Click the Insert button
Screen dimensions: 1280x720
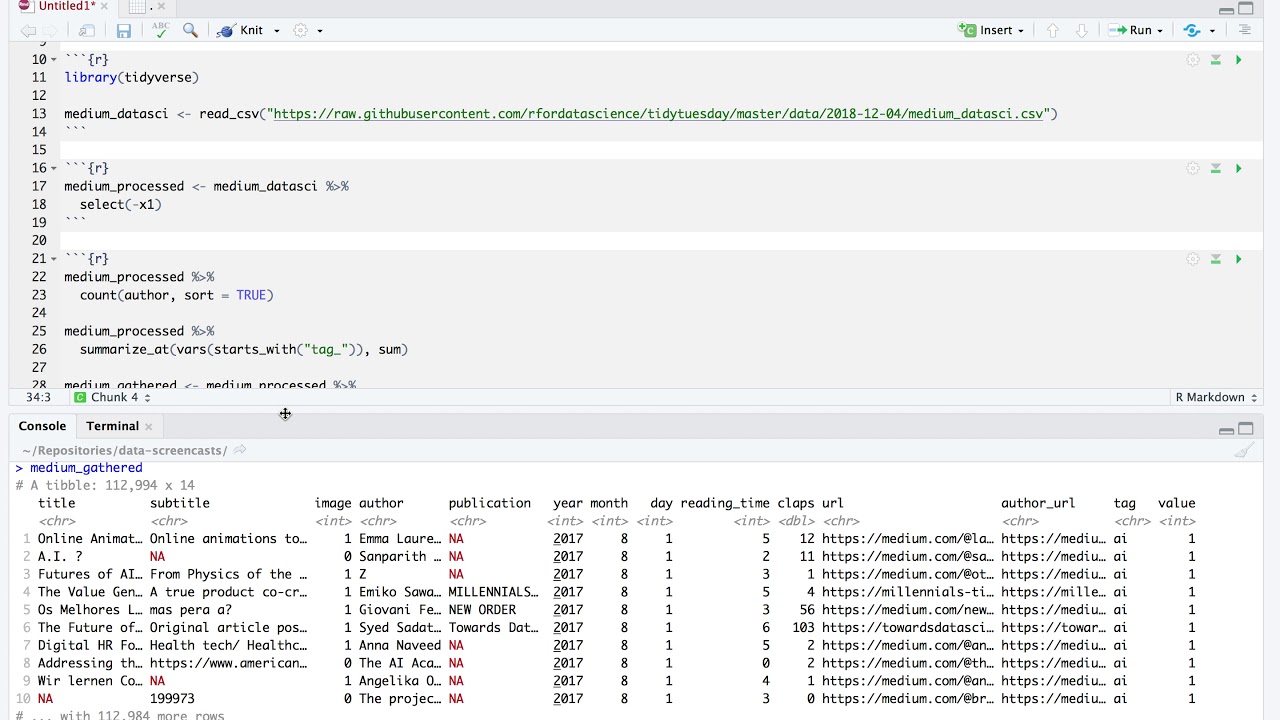(986, 31)
